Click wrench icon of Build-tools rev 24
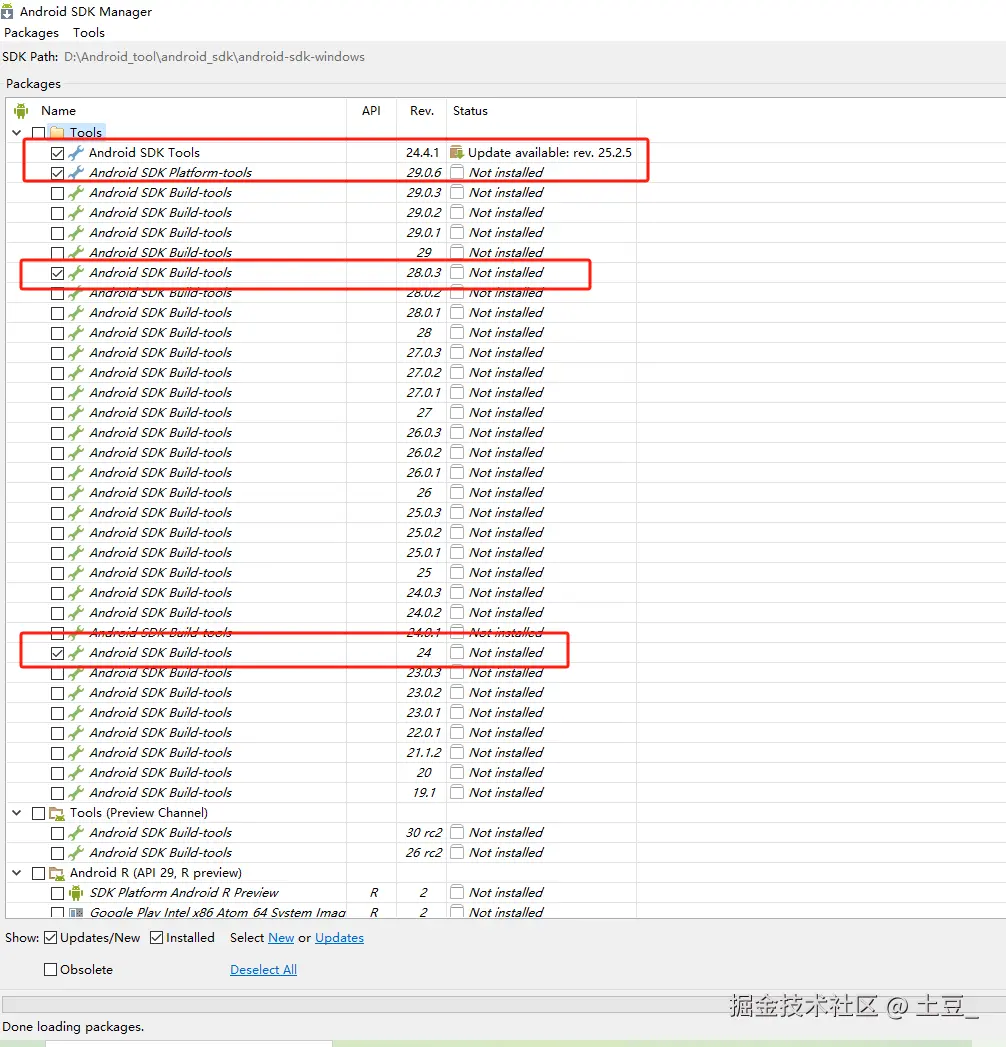The image size is (1006, 1047). (x=76, y=652)
